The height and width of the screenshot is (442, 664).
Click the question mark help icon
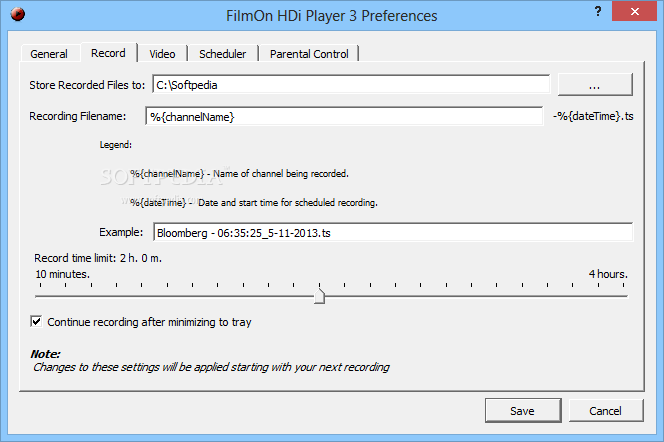(598, 11)
